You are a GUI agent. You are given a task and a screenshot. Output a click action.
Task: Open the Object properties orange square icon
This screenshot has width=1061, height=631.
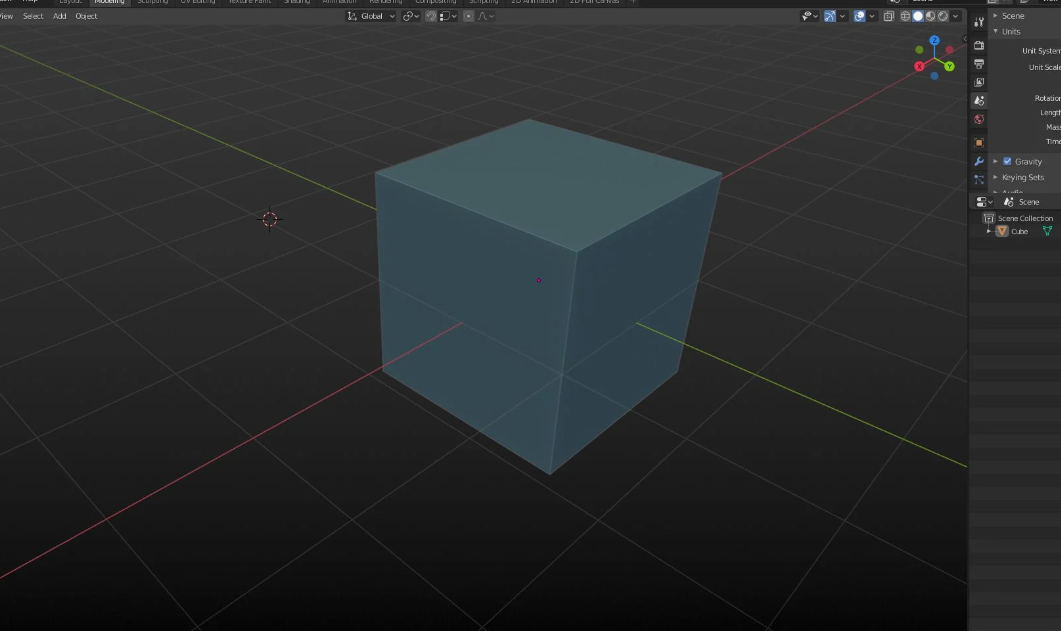click(x=979, y=142)
